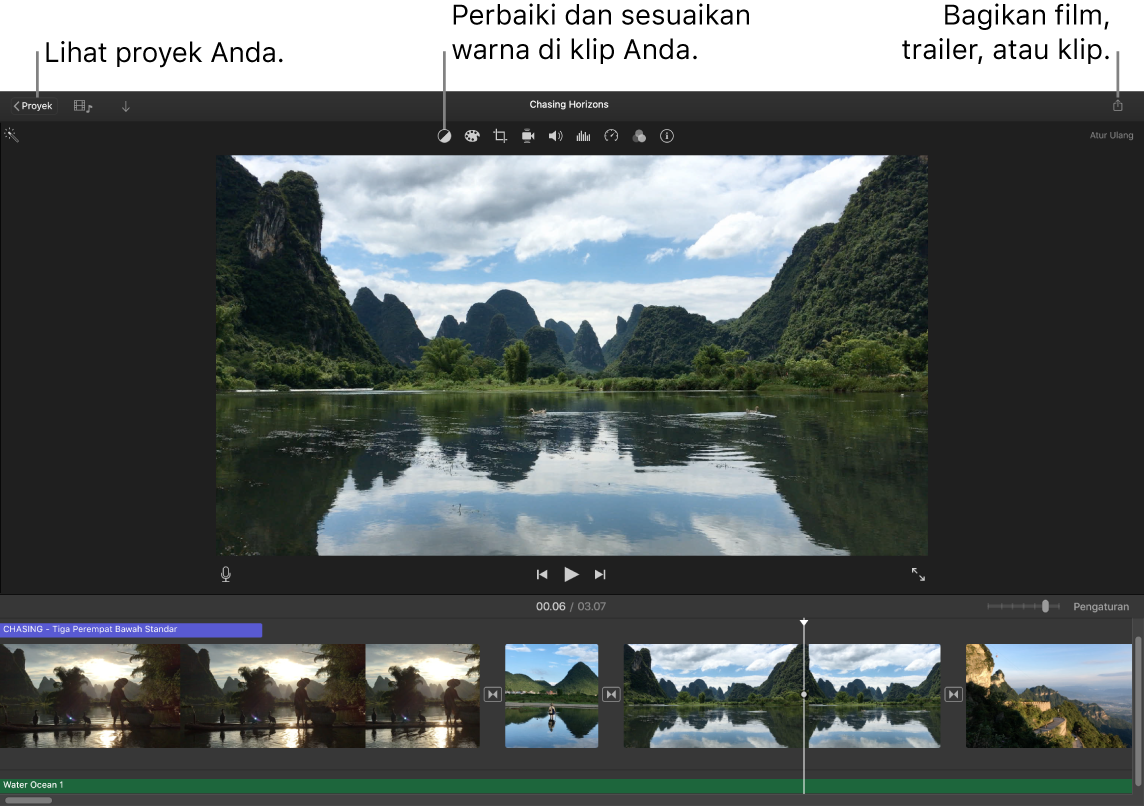Open Noise Reduction and Equalizer controls
The height and width of the screenshot is (806, 1144).
click(x=583, y=136)
